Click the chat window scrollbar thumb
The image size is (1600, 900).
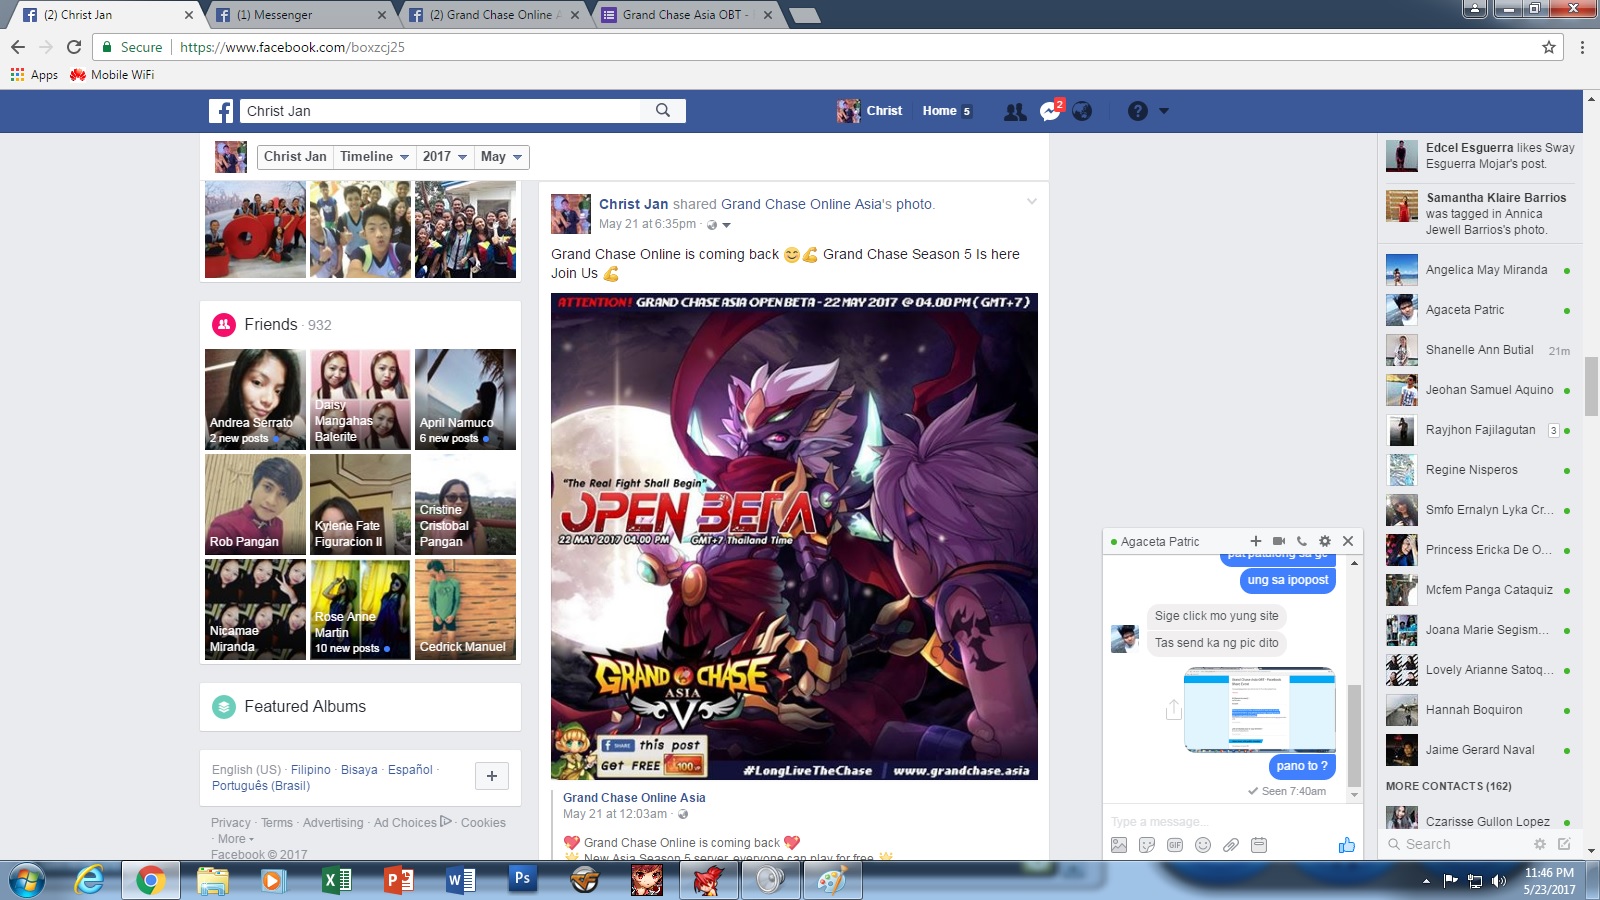[x=1354, y=736]
